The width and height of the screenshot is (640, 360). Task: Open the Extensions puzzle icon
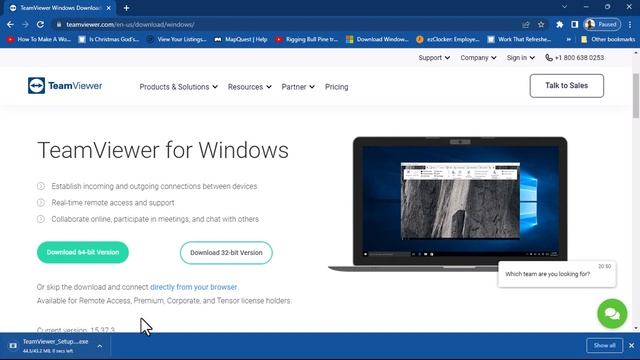pyautogui.click(x=560, y=24)
